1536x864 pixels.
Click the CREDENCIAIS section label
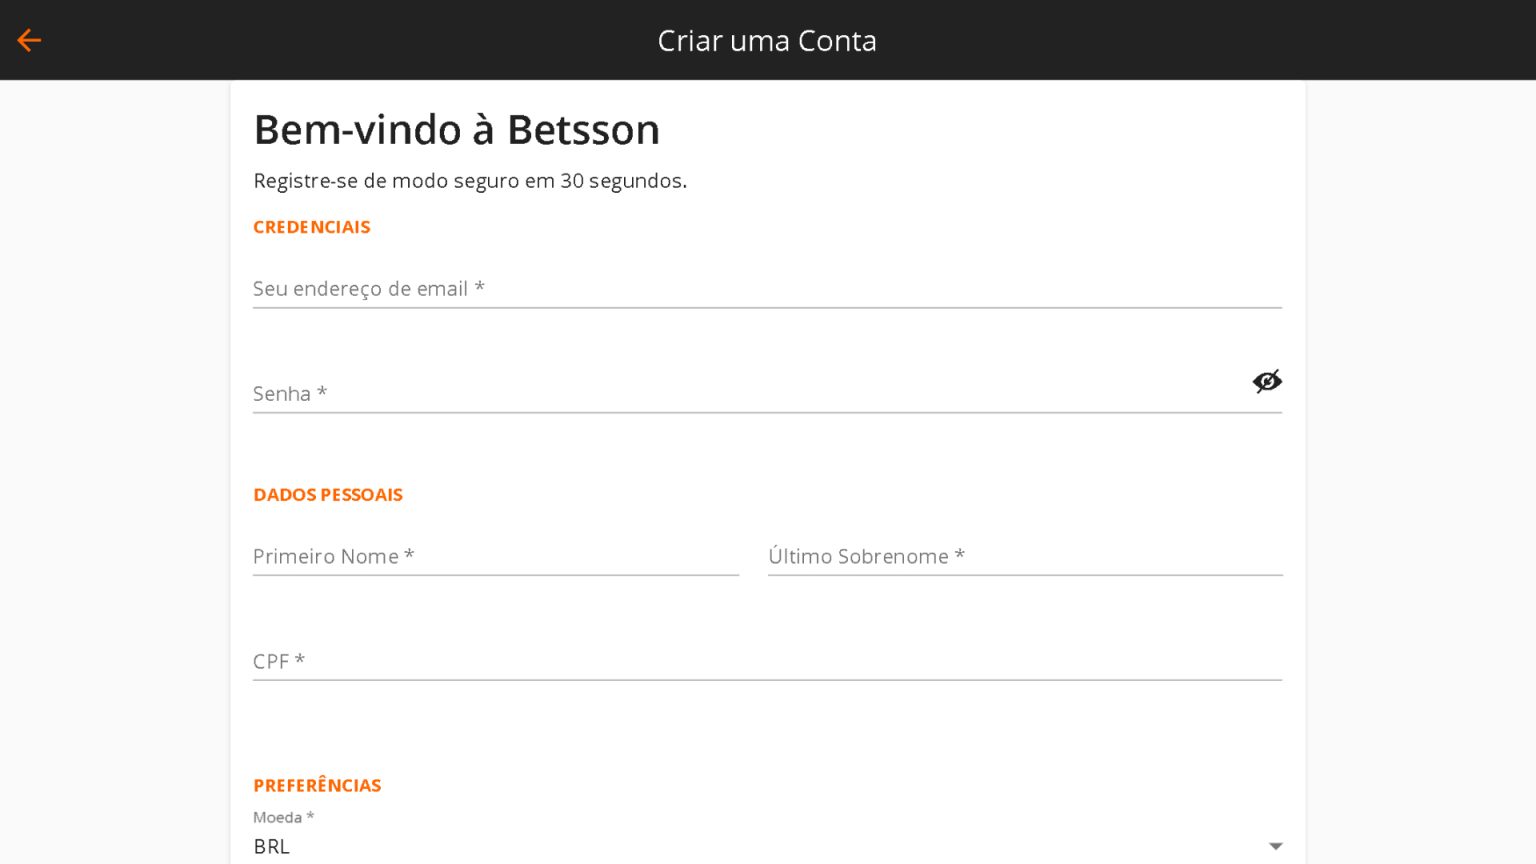pos(312,227)
